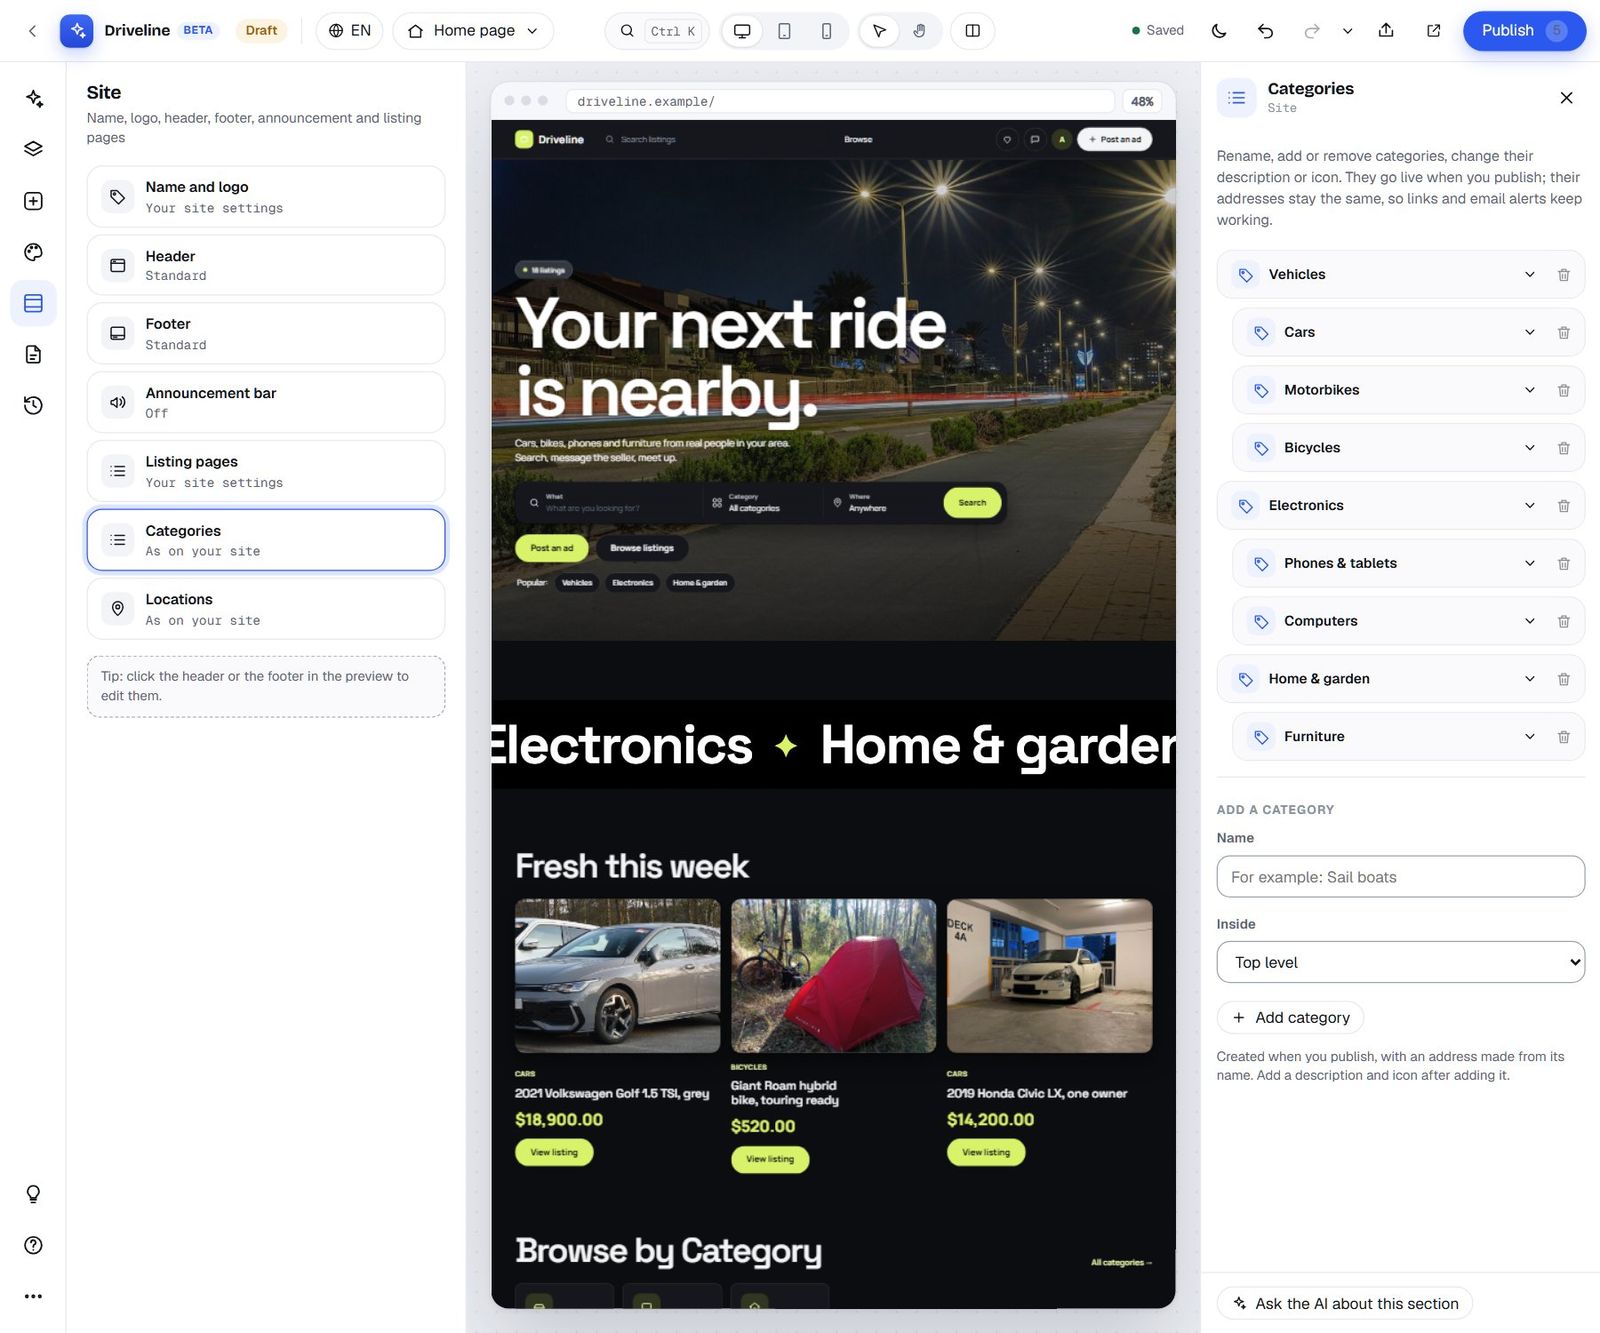Click the Search button in preview hero
1600x1333 pixels.
click(x=972, y=503)
